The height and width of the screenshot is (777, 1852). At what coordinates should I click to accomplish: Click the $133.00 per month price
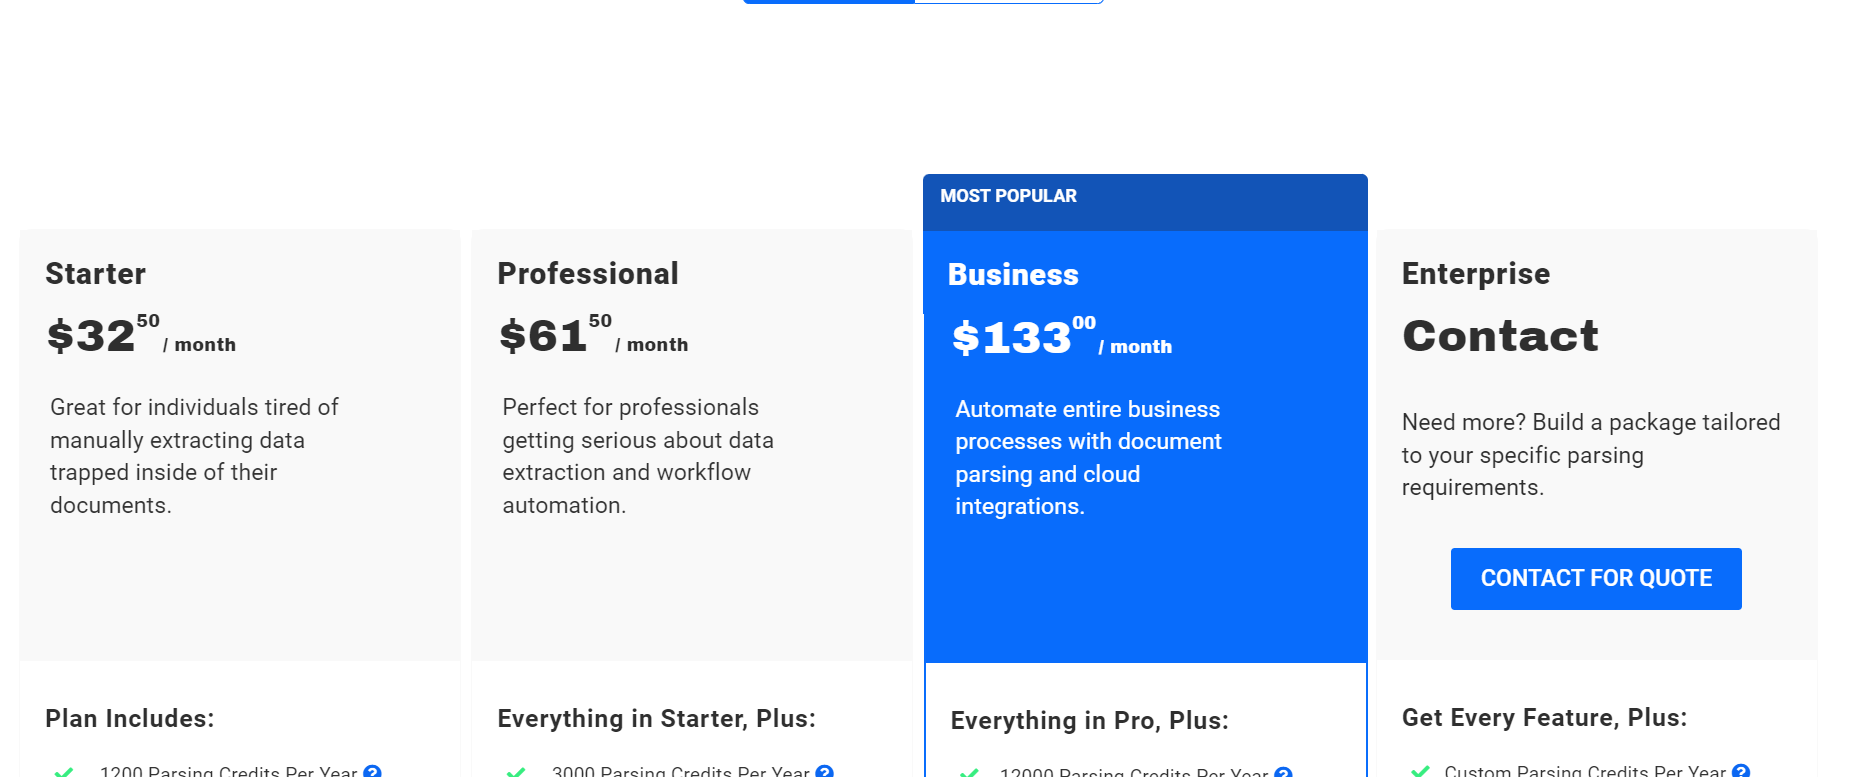click(1061, 338)
